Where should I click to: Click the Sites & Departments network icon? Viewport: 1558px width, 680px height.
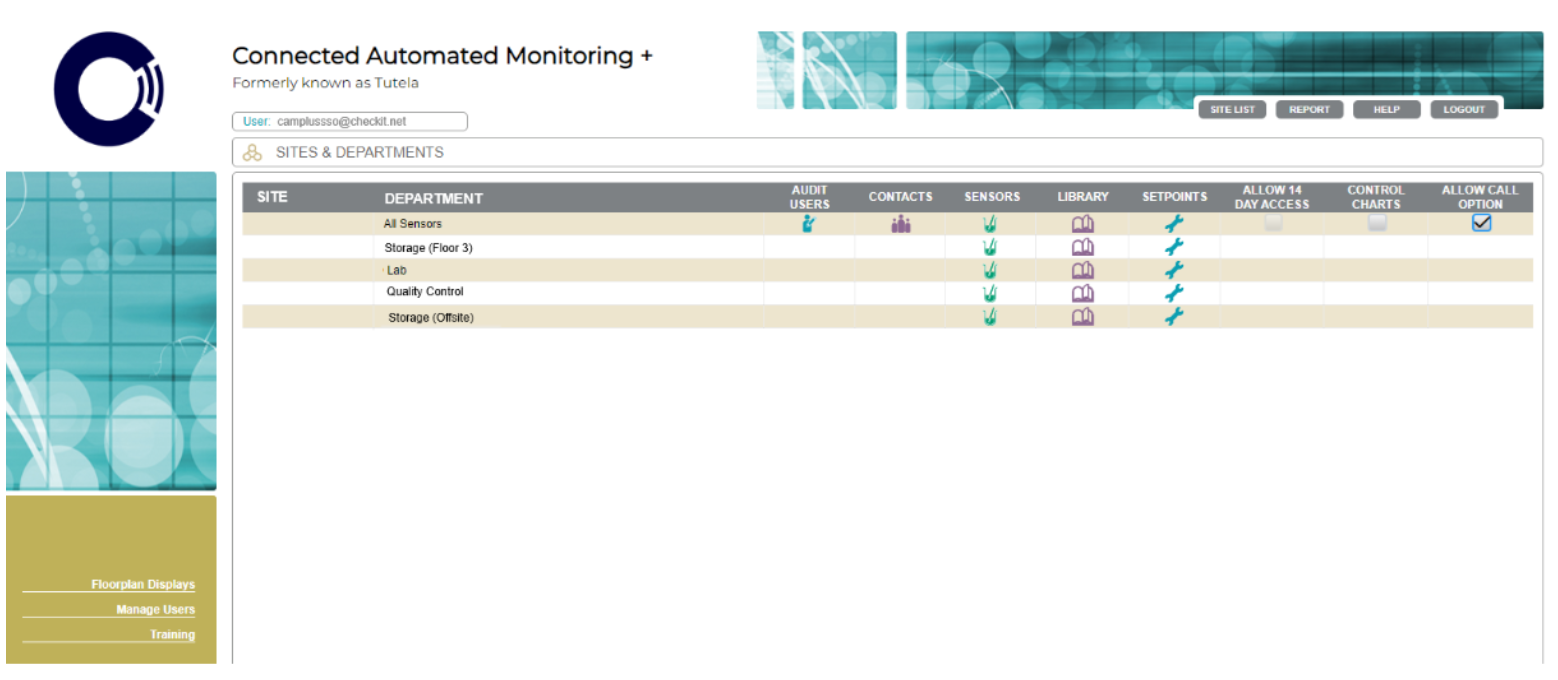[x=251, y=153]
